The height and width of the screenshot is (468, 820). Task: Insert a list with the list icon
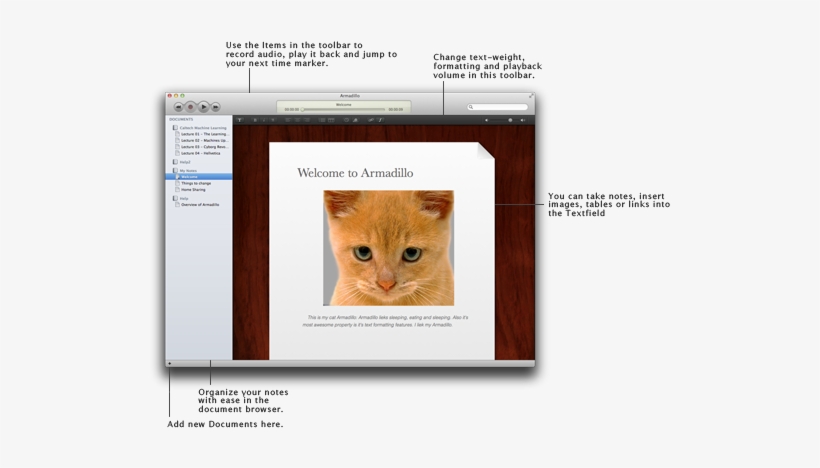[322, 120]
